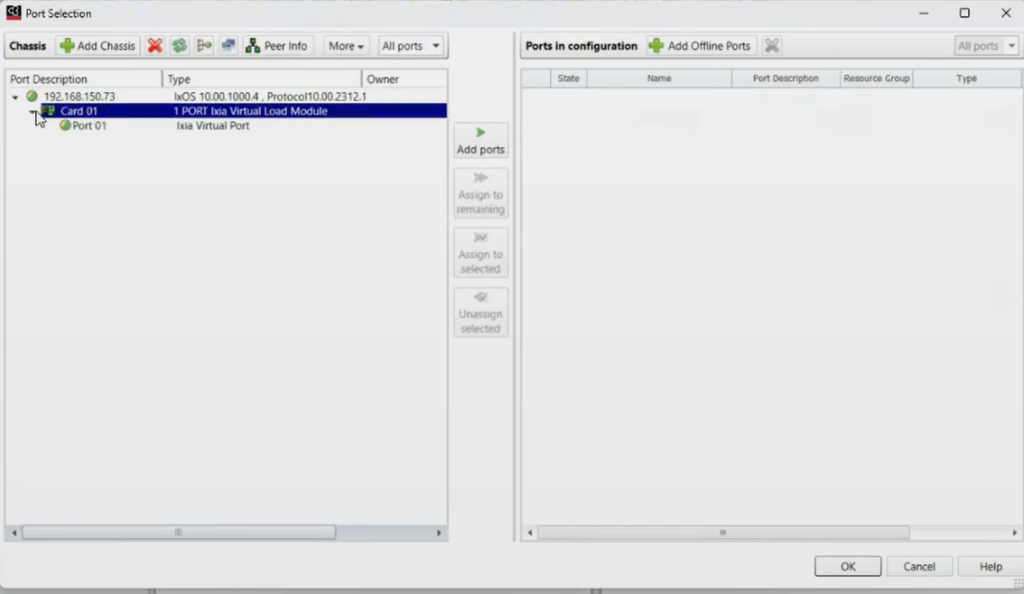Open Peer Info
Image resolution: width=1024 pixels, height=594 pixels.
(277, 46)
